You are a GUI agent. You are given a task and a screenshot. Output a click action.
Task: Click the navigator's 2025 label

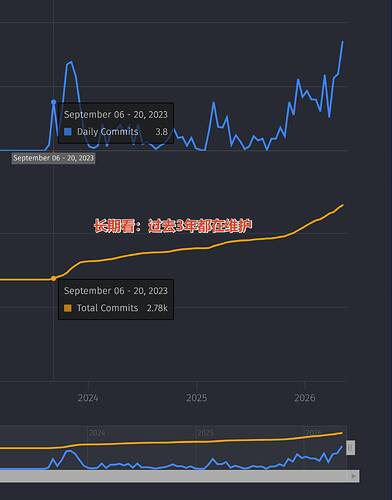tap(205, 433)
